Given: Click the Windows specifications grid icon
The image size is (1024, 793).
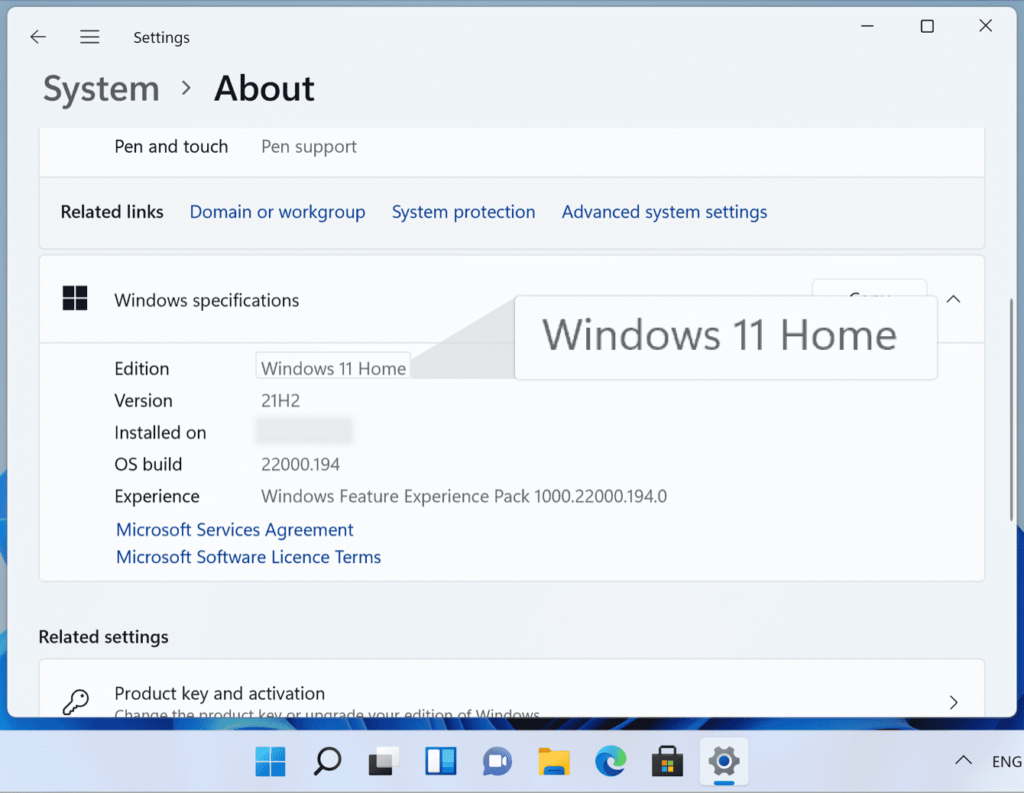Looking at the screenshot, I should pos(74,298).
